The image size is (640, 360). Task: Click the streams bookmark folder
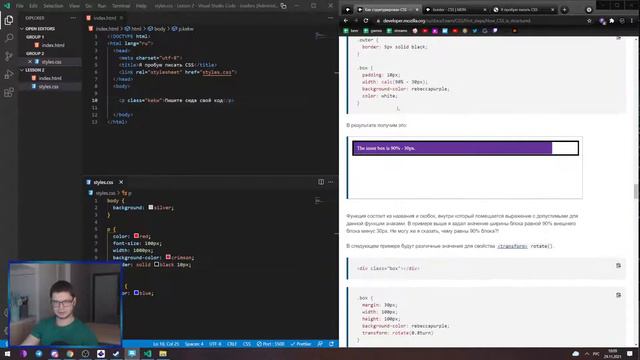398,31
